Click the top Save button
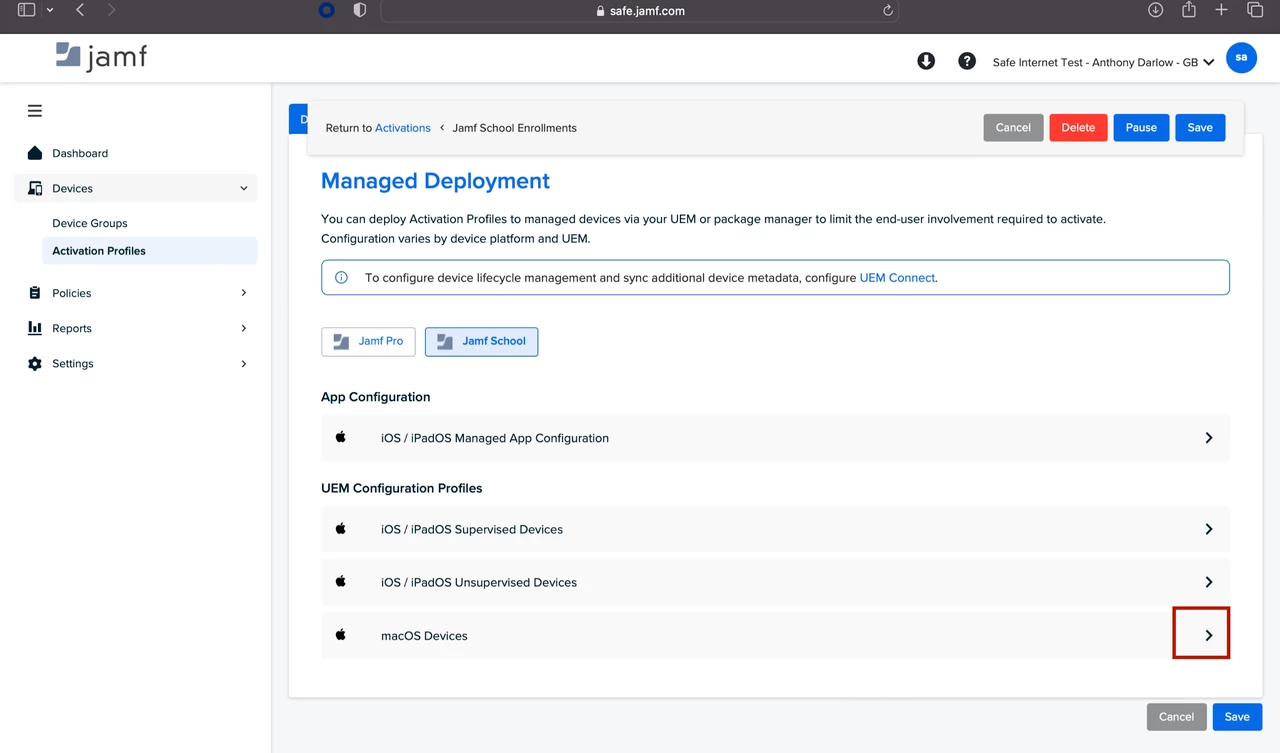The width and height of the screenshot is (1280, 753). (1200, 127)
